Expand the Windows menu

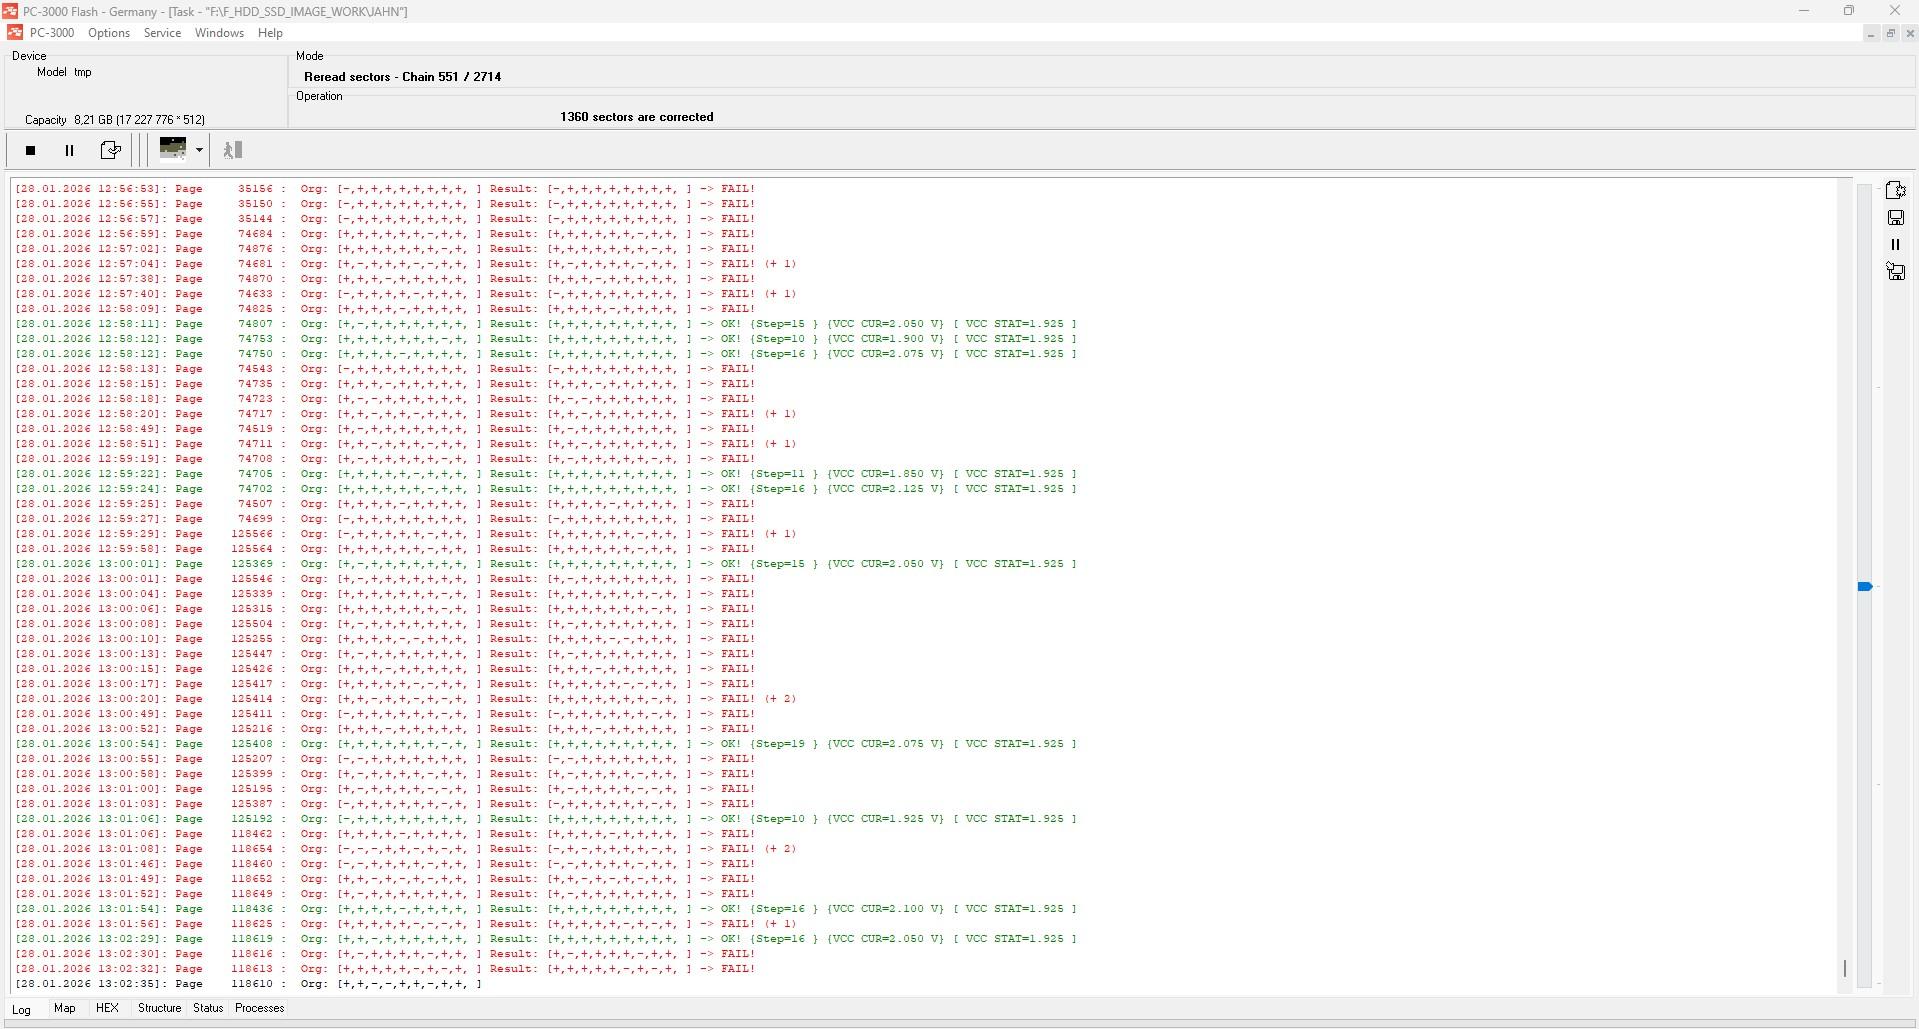click(219, 33)
